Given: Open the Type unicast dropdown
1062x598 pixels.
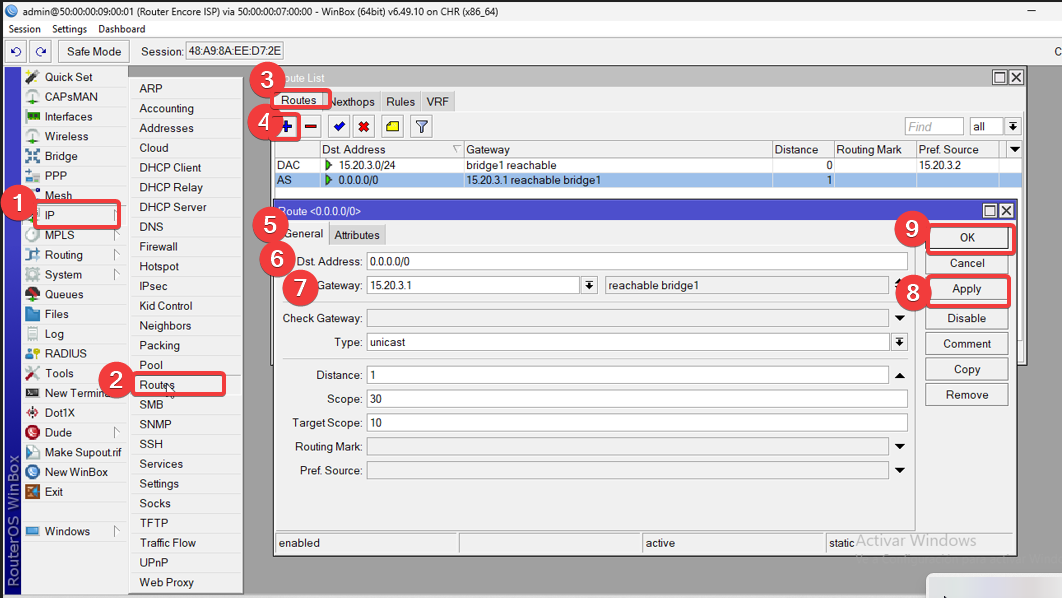Looking at the screenshot, I should pyautogui.click(x=899, y=342).
